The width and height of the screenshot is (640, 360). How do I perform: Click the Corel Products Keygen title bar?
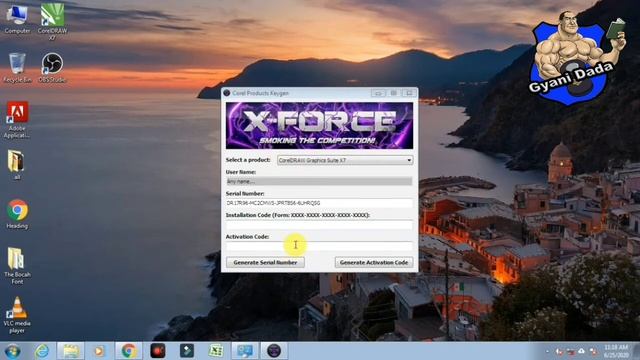click(x=296, y=93)
